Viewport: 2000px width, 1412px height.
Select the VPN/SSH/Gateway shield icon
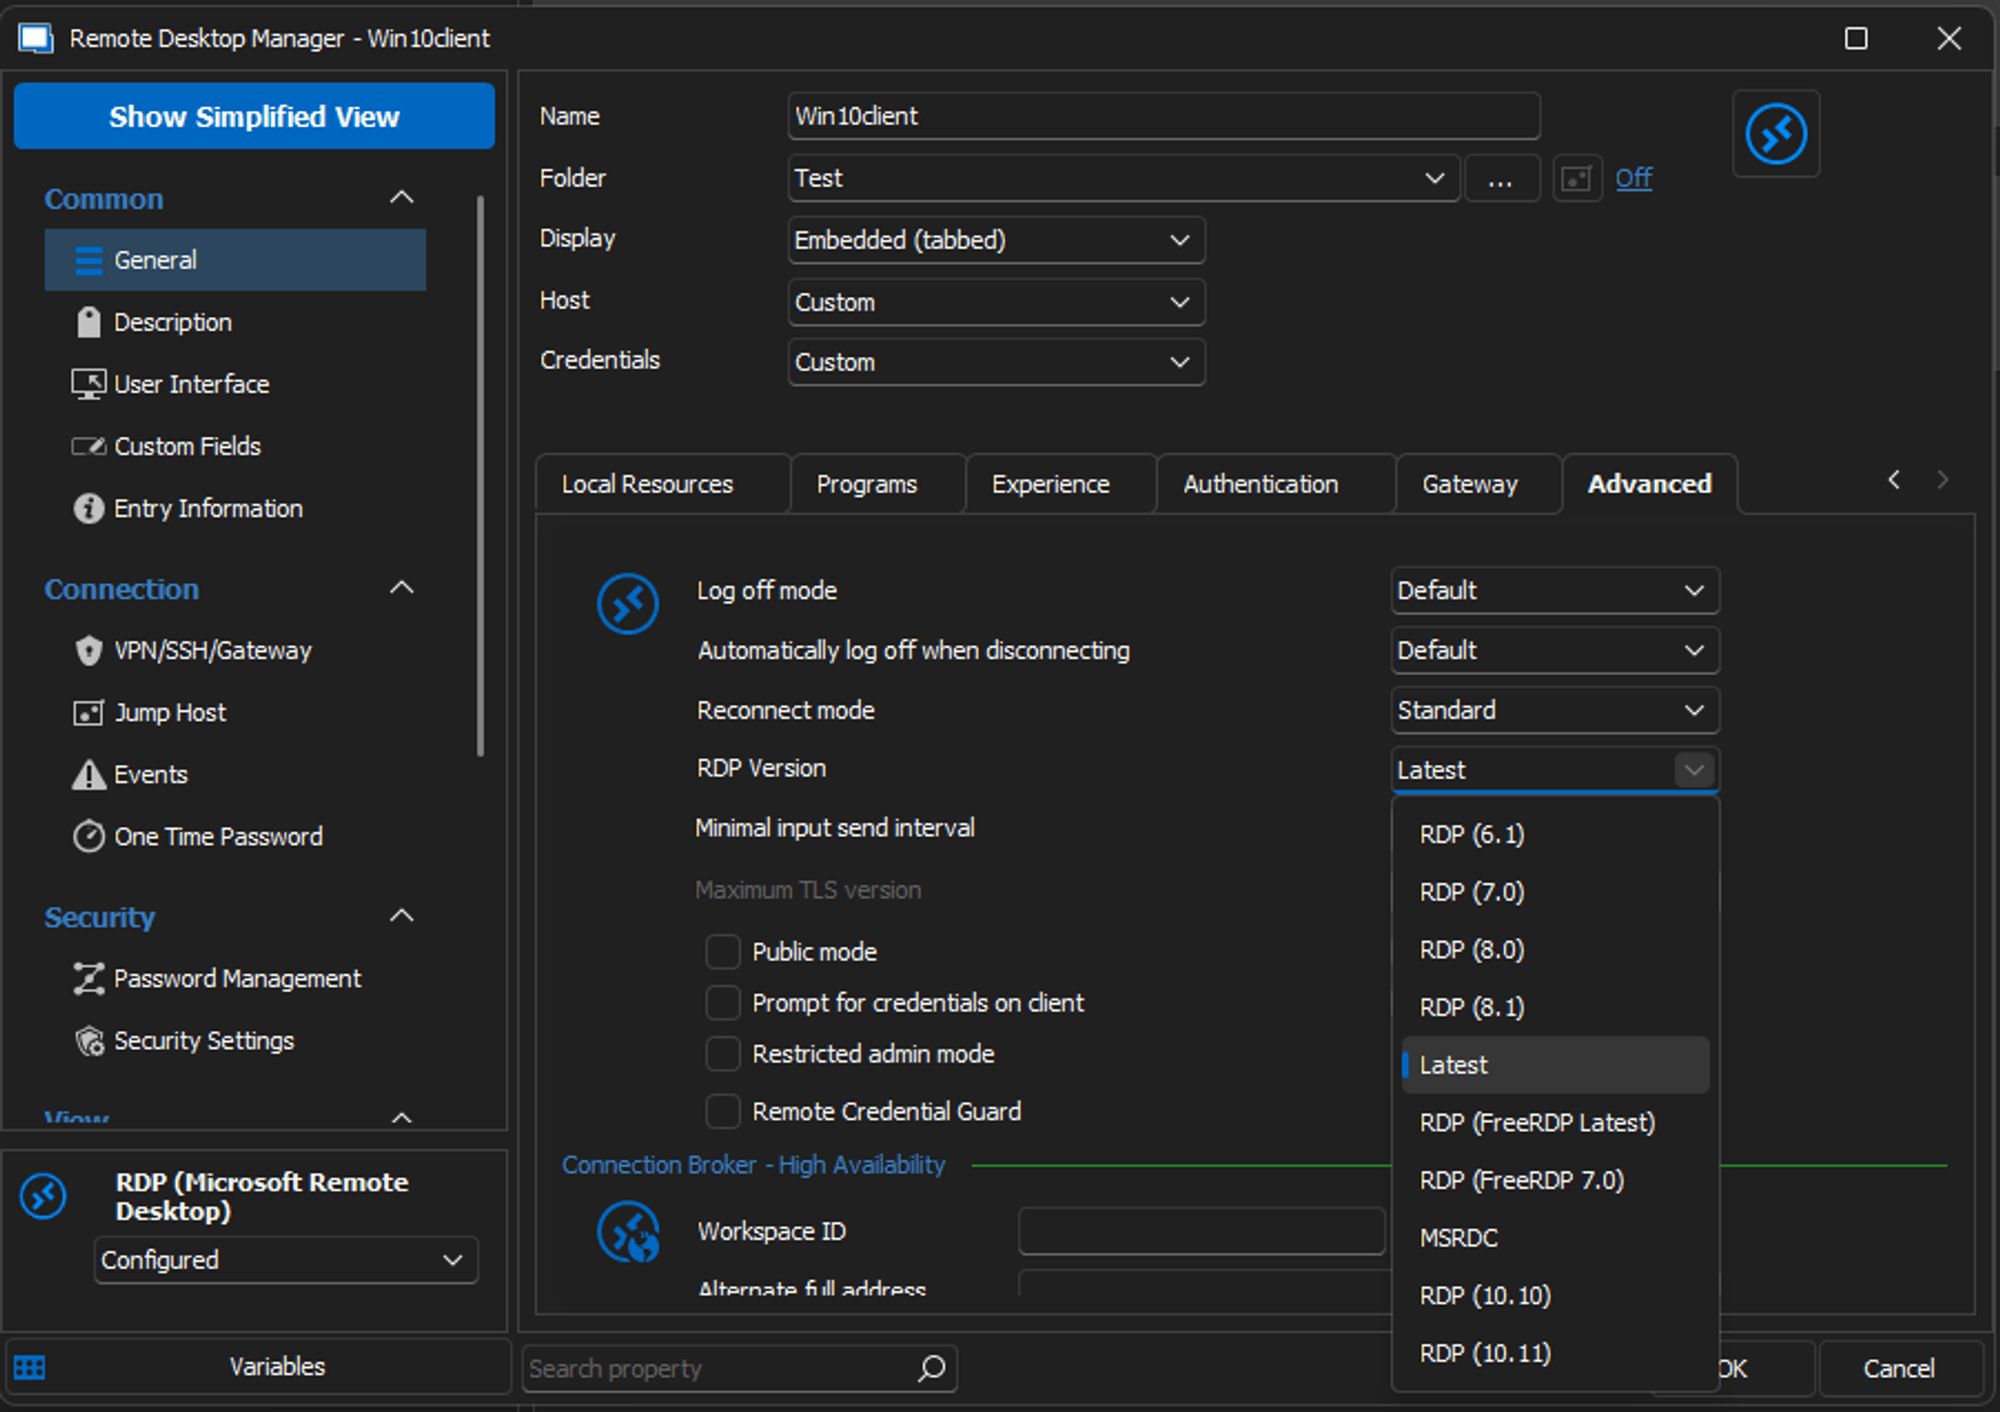click(x=89, y=650)
